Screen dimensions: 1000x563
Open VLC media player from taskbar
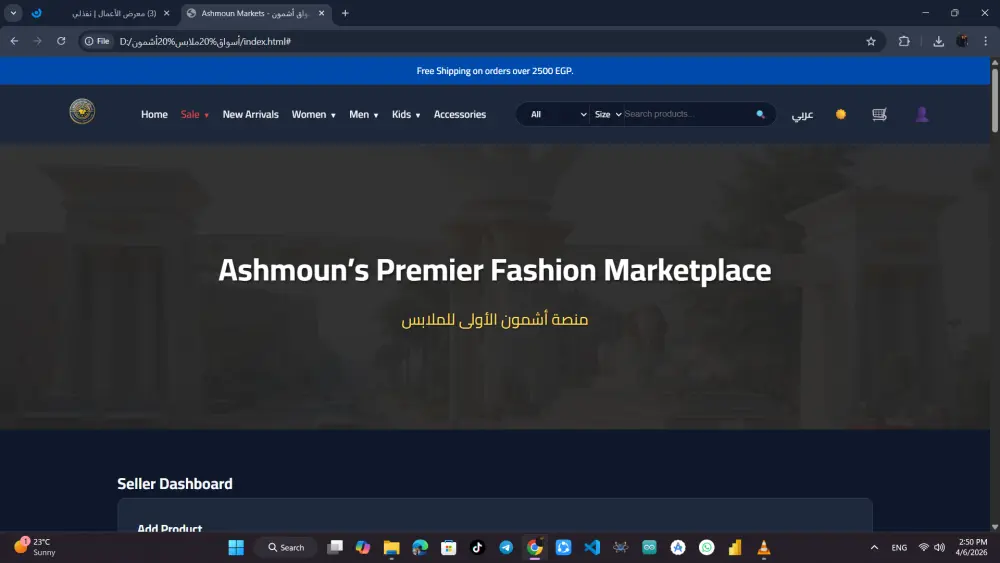point(764,547)
